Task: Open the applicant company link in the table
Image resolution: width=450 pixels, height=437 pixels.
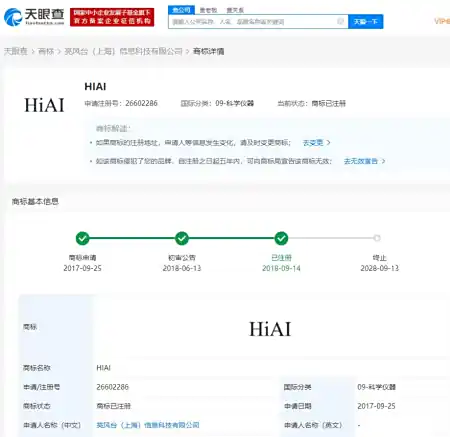Action: click(x=148, y=425)
